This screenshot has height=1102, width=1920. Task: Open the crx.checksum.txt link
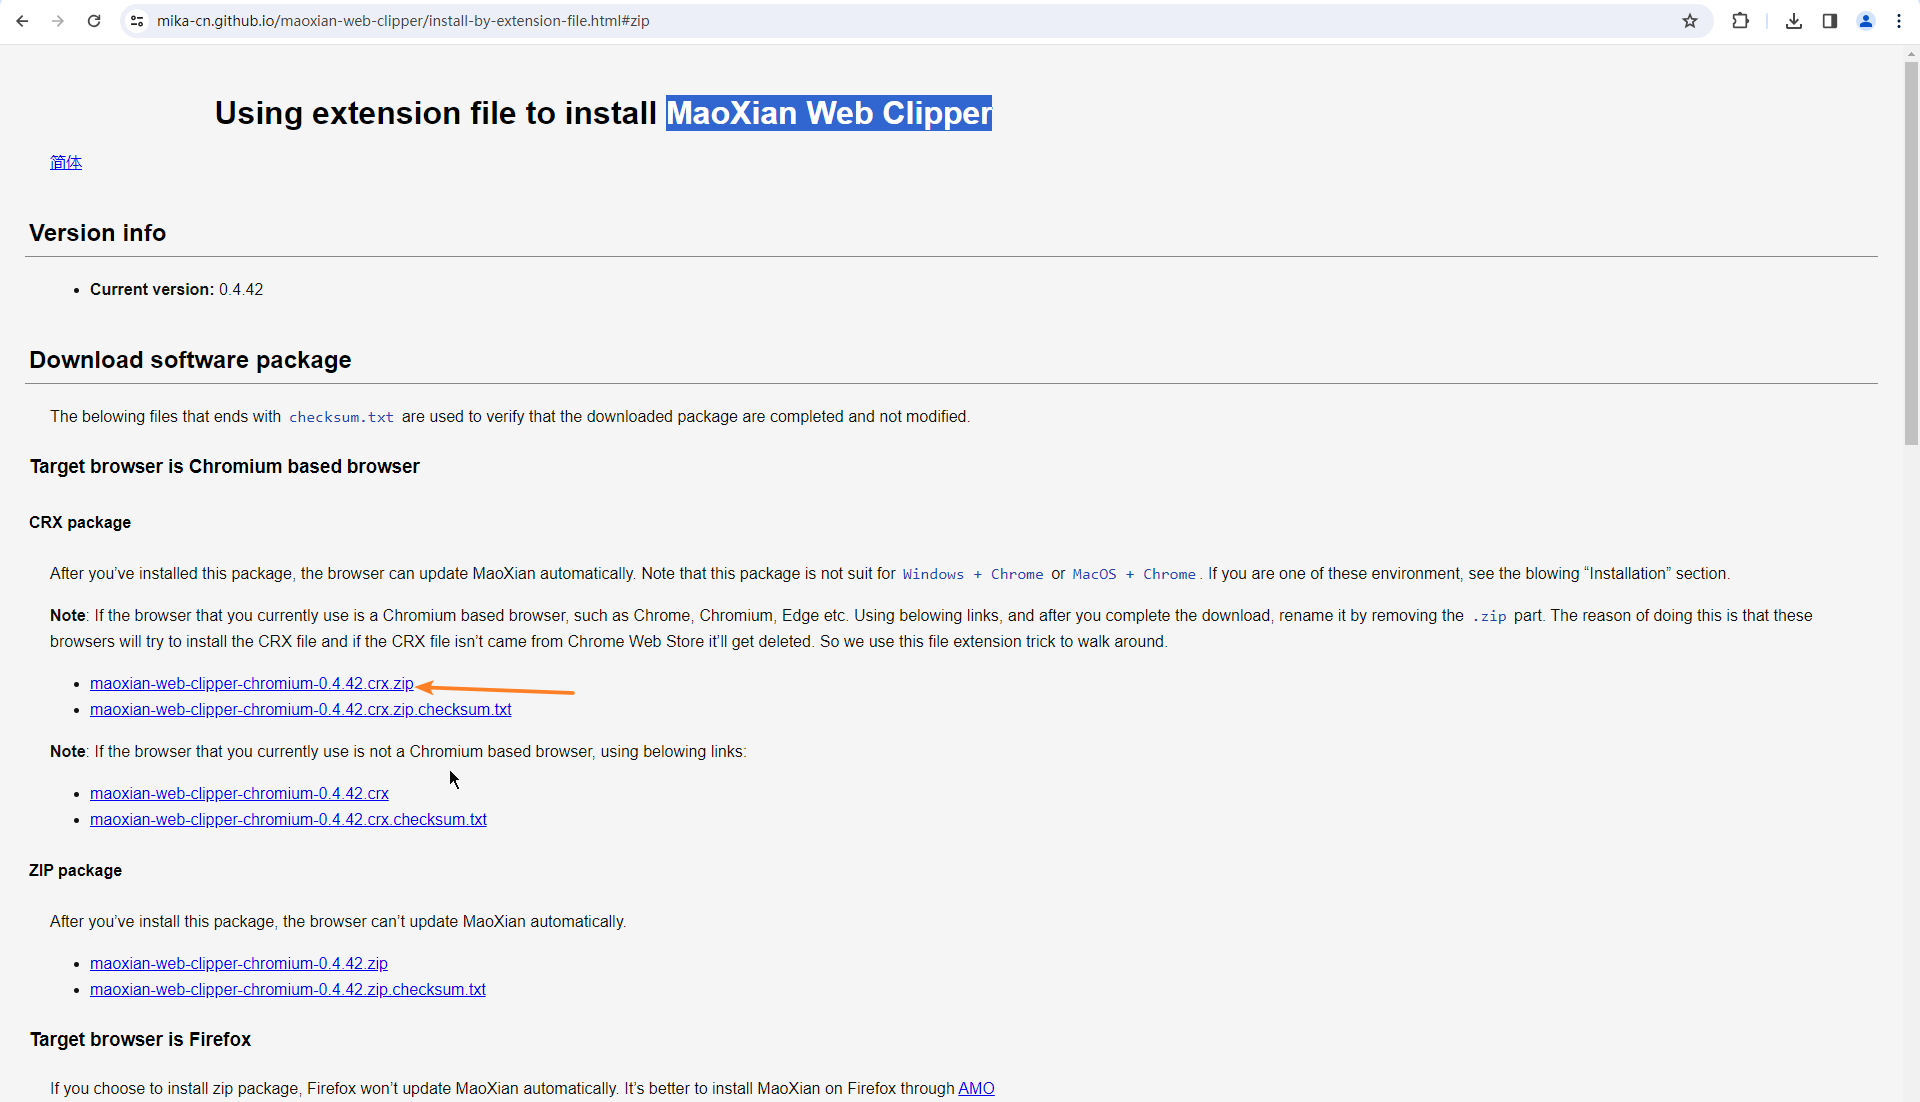[x=288, y=820]
